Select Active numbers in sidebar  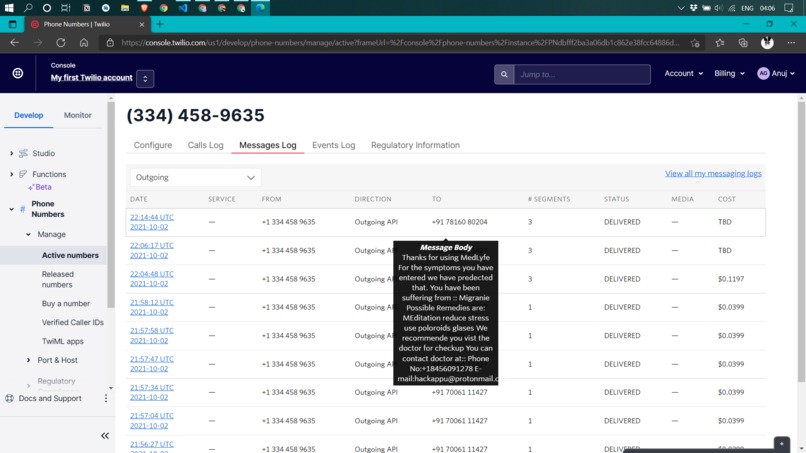[70, 255]
